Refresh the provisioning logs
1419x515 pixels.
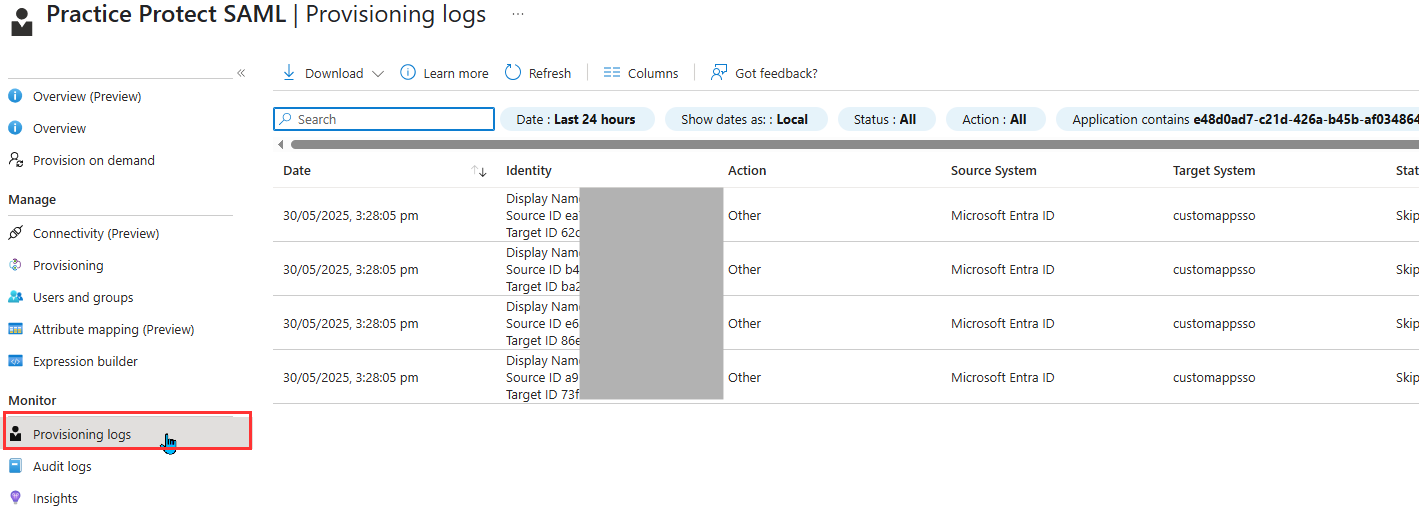(x=549, y=74)
